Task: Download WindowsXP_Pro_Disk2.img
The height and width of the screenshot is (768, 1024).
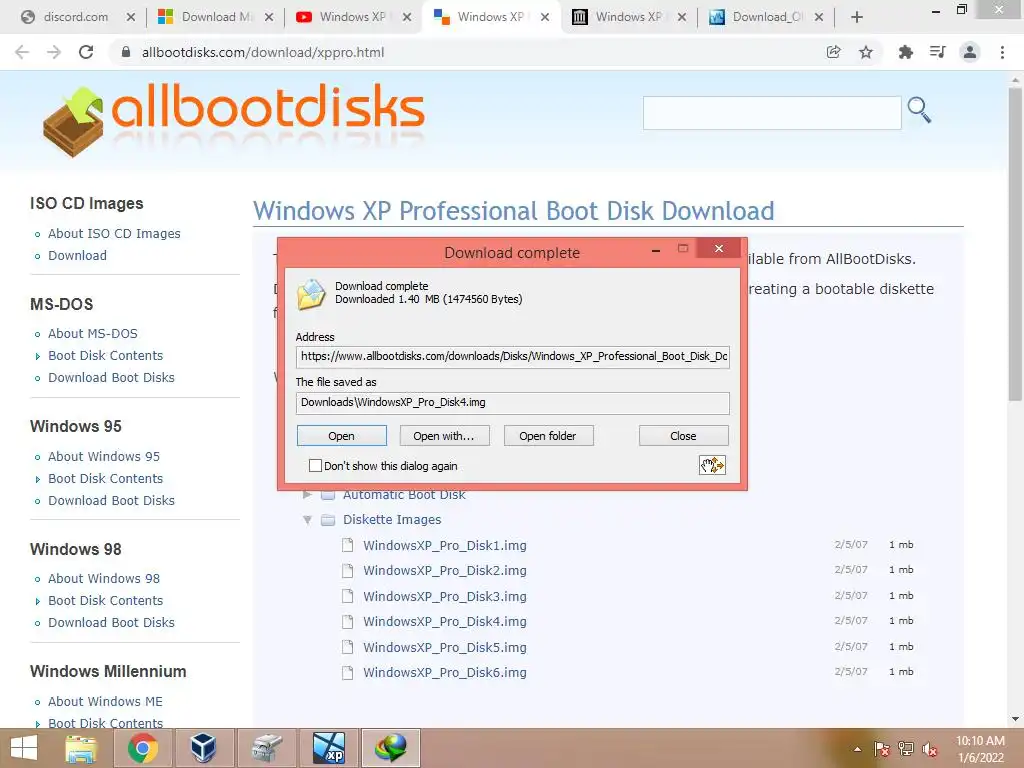Action: (445, 571)
